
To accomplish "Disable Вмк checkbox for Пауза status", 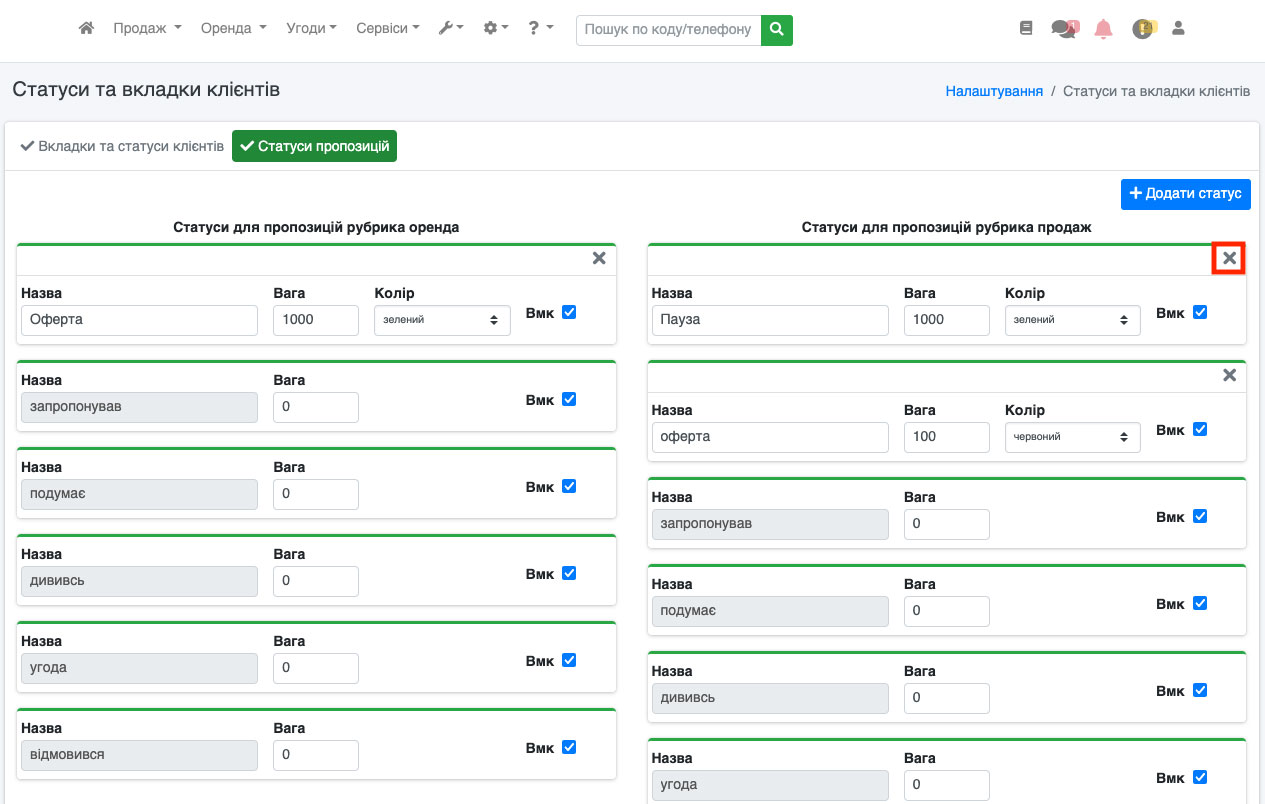I will click(x=1200, y=312).
